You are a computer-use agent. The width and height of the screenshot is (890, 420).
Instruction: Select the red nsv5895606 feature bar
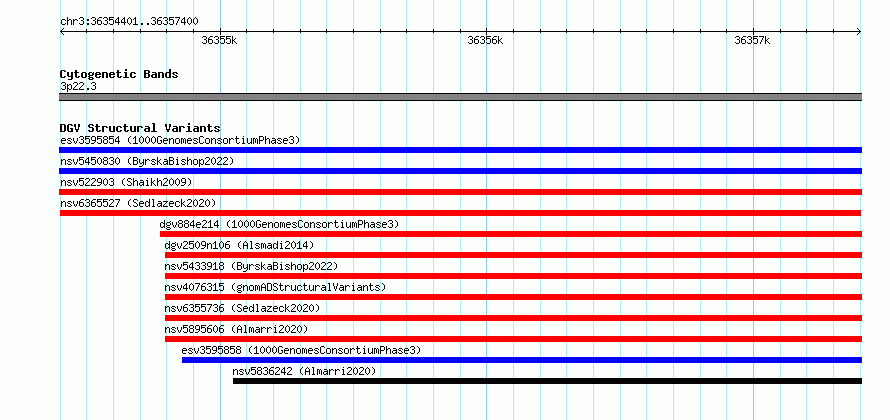point(514,339)
